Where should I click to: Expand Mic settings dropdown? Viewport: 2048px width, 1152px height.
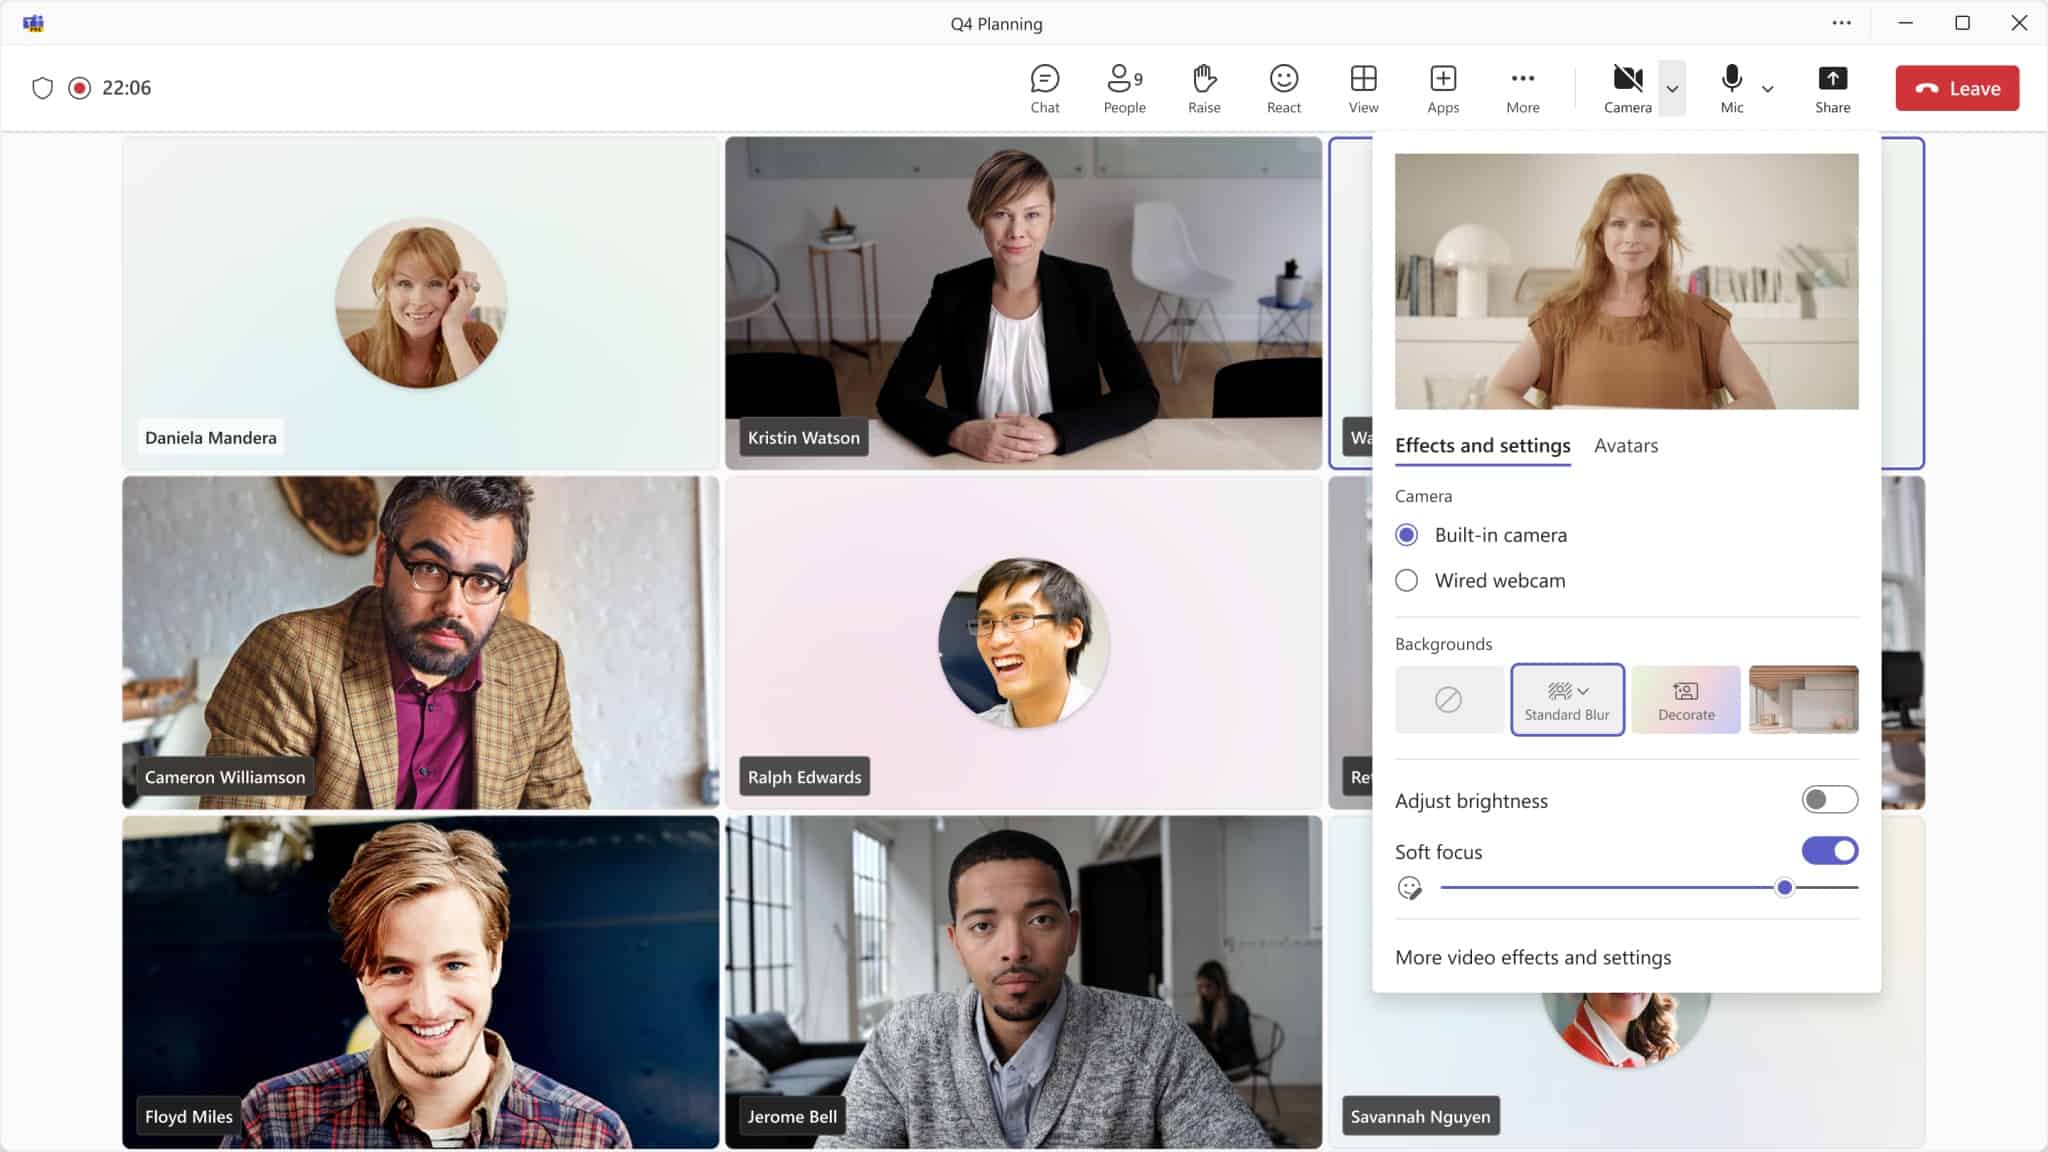(x=1768, y=87)
